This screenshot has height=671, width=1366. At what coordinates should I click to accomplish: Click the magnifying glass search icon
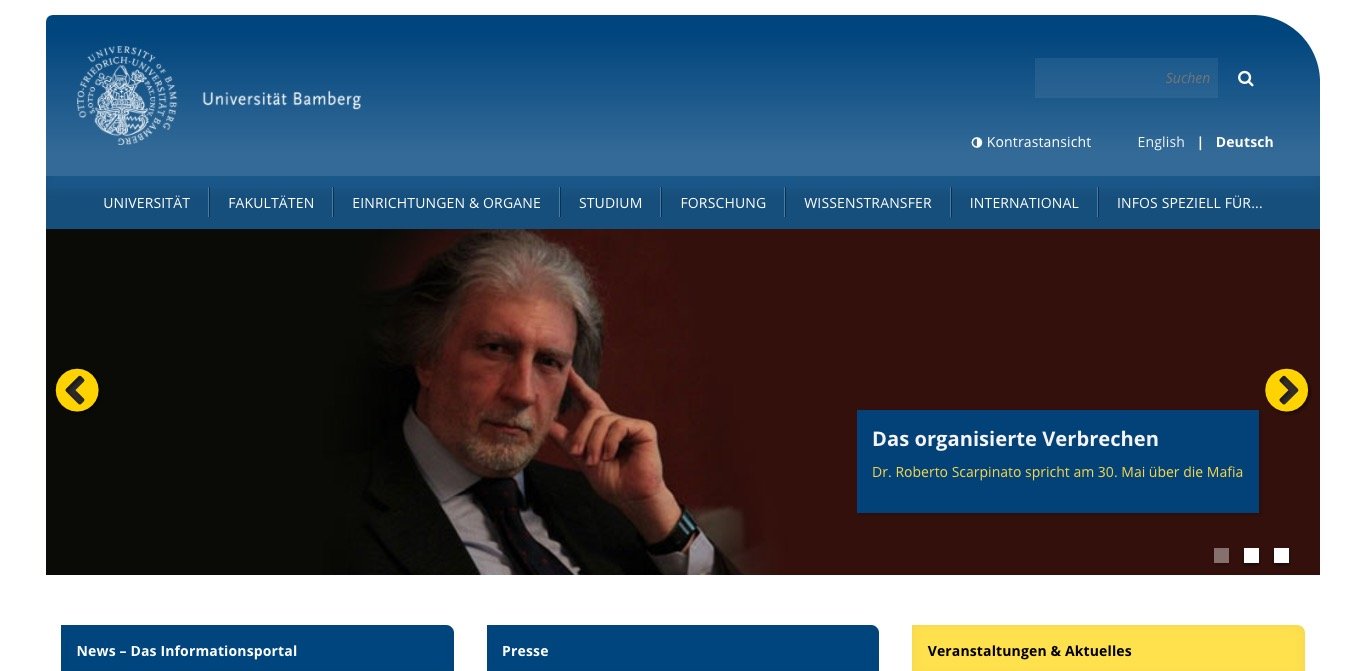[1245, 78]
